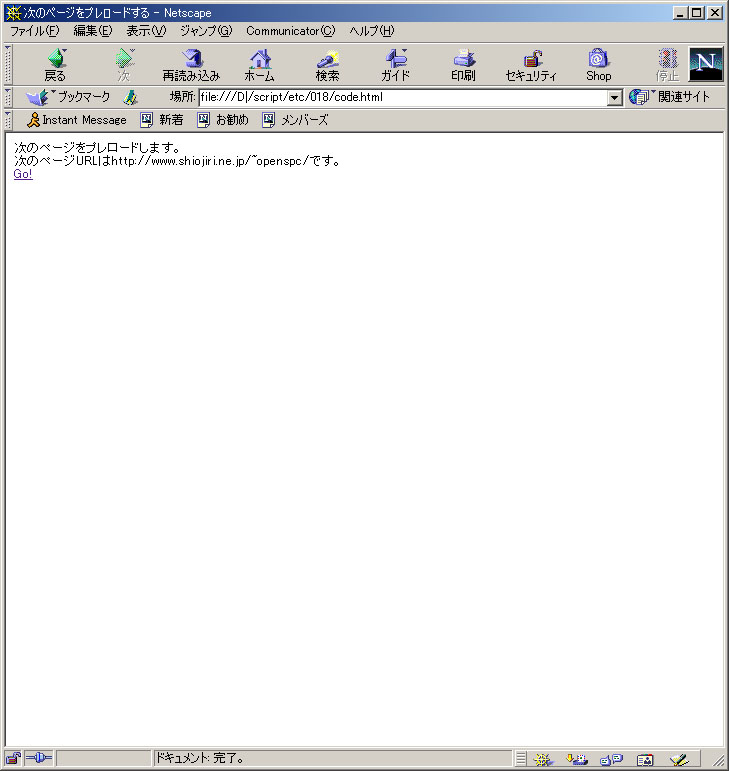
Task: Collapse the navigation toolbar grip
Action: [8, 64]
